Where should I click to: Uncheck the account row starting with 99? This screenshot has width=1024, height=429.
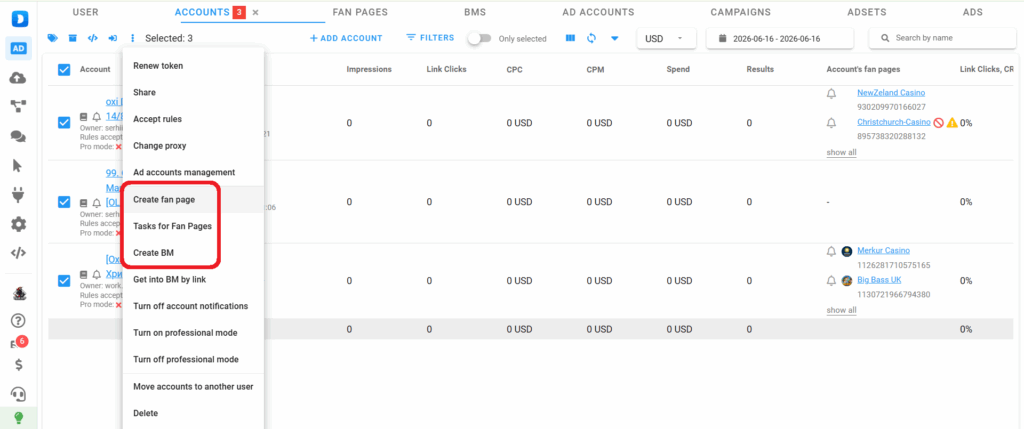[64, 202]
